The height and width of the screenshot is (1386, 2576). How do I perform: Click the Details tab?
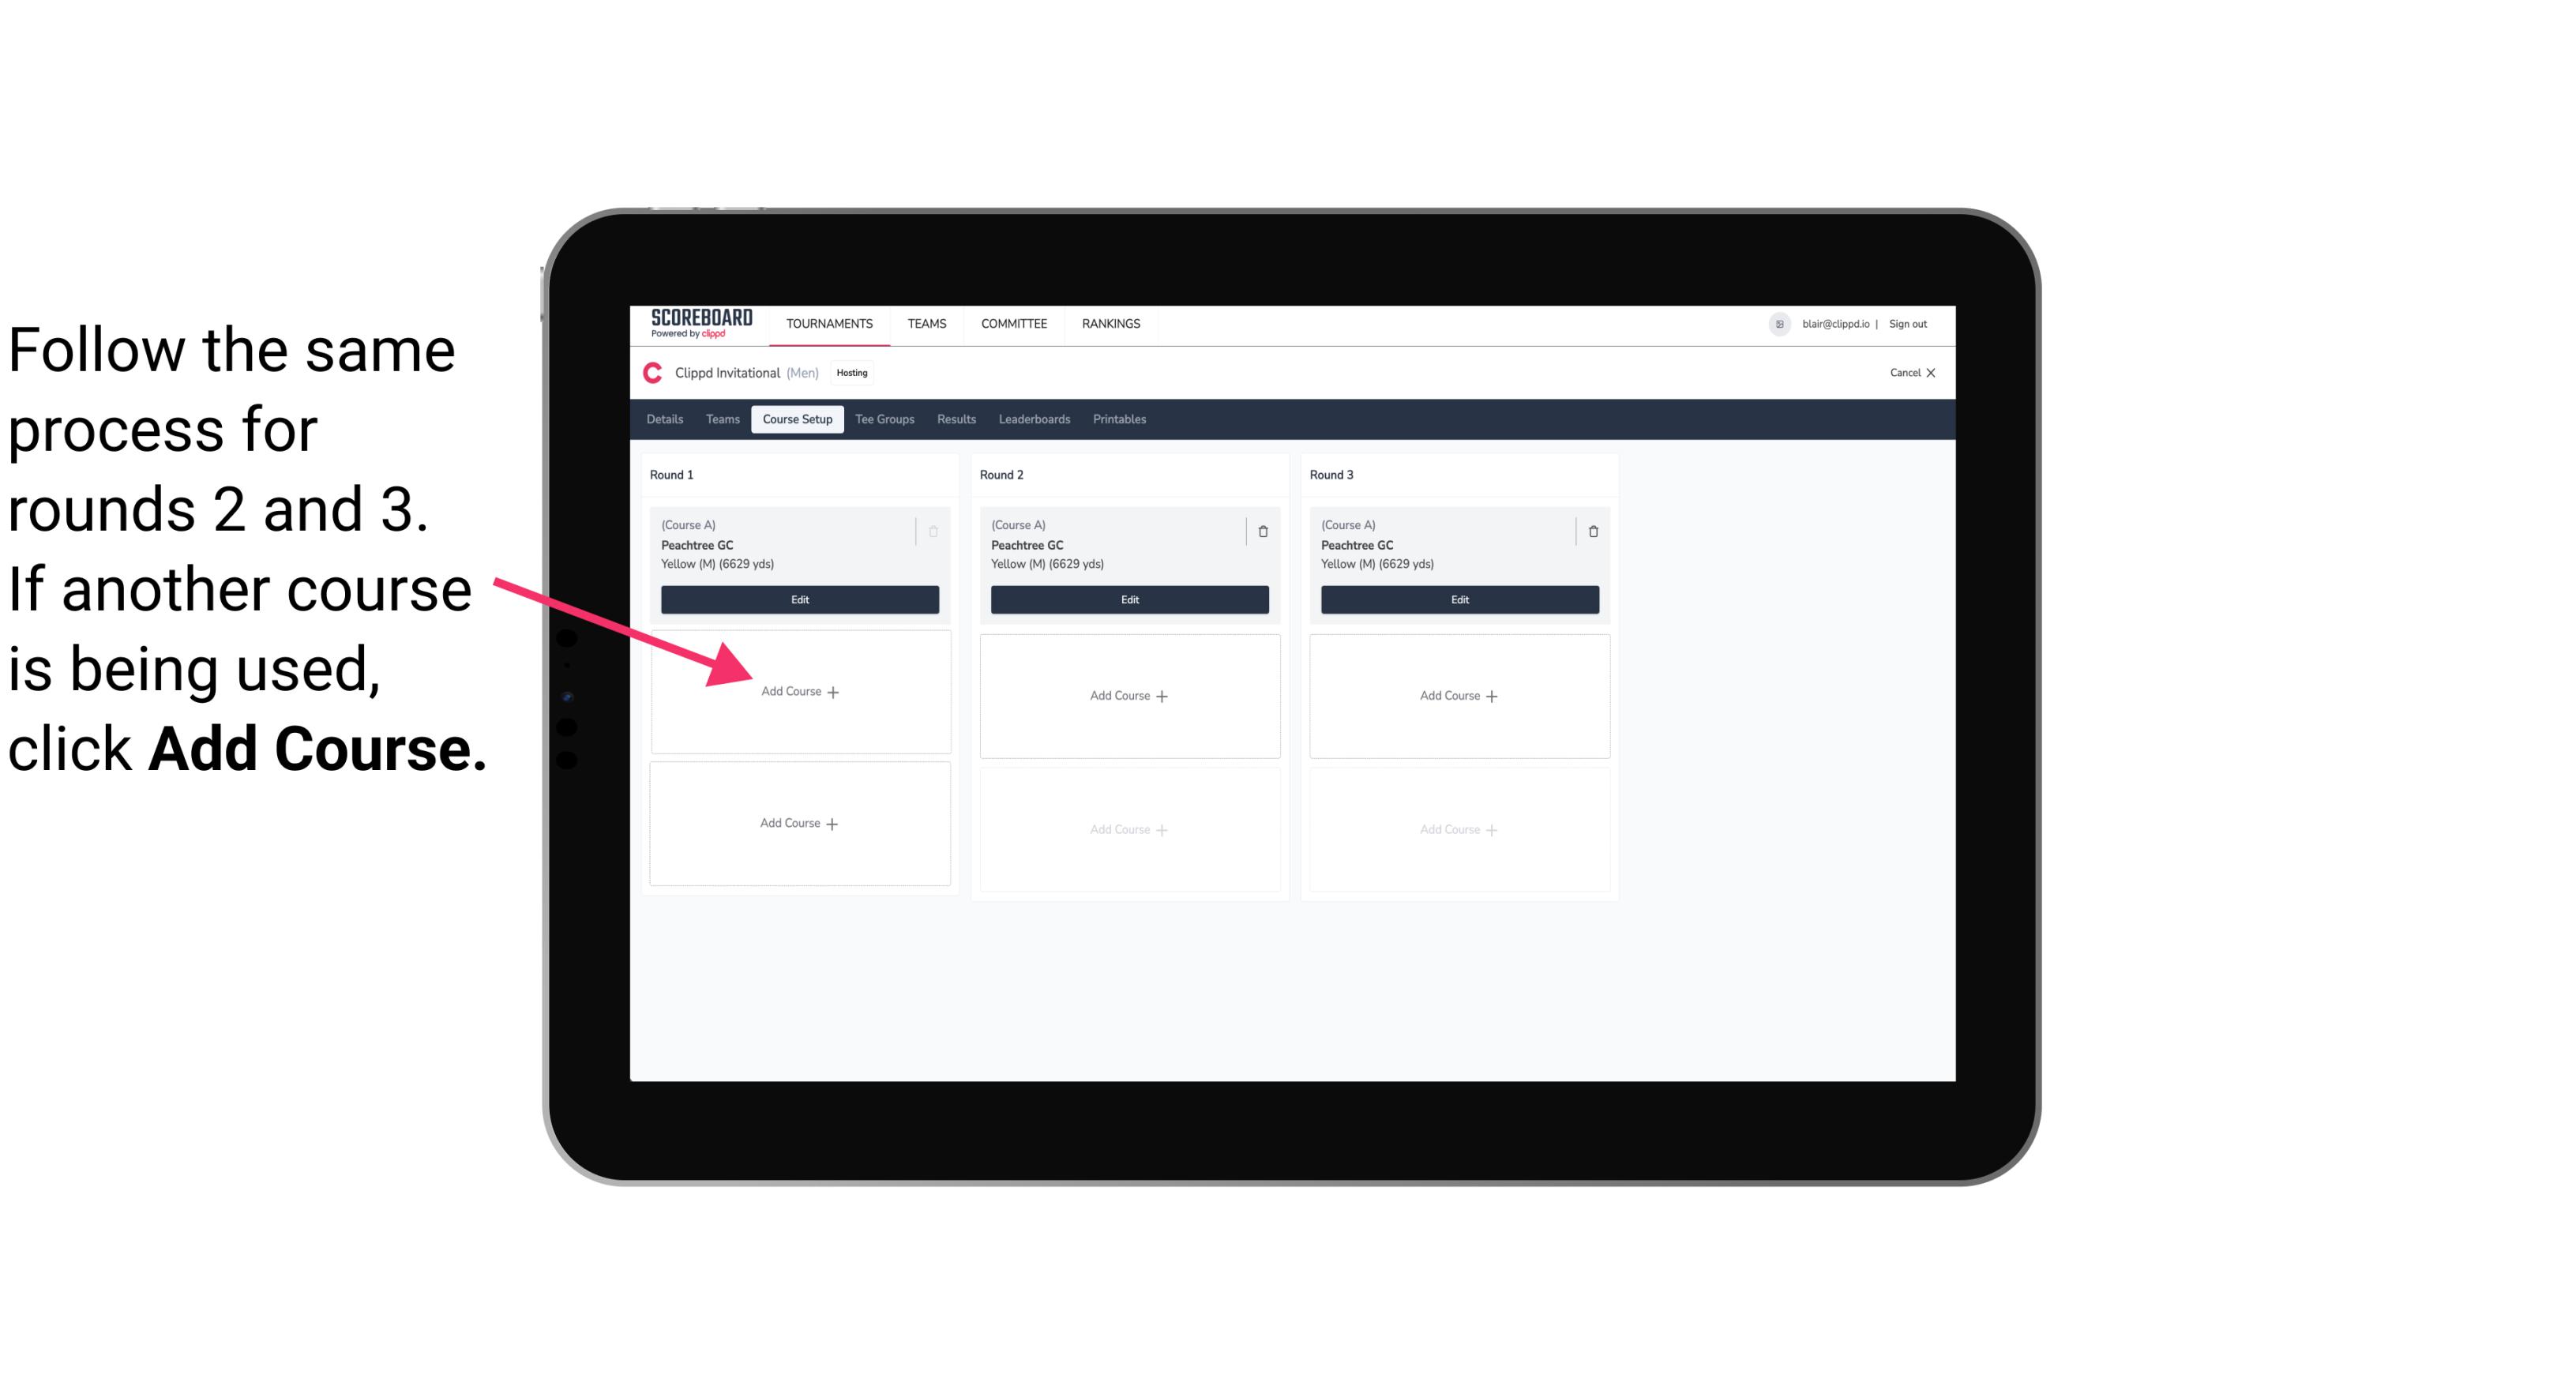(667, 419)
